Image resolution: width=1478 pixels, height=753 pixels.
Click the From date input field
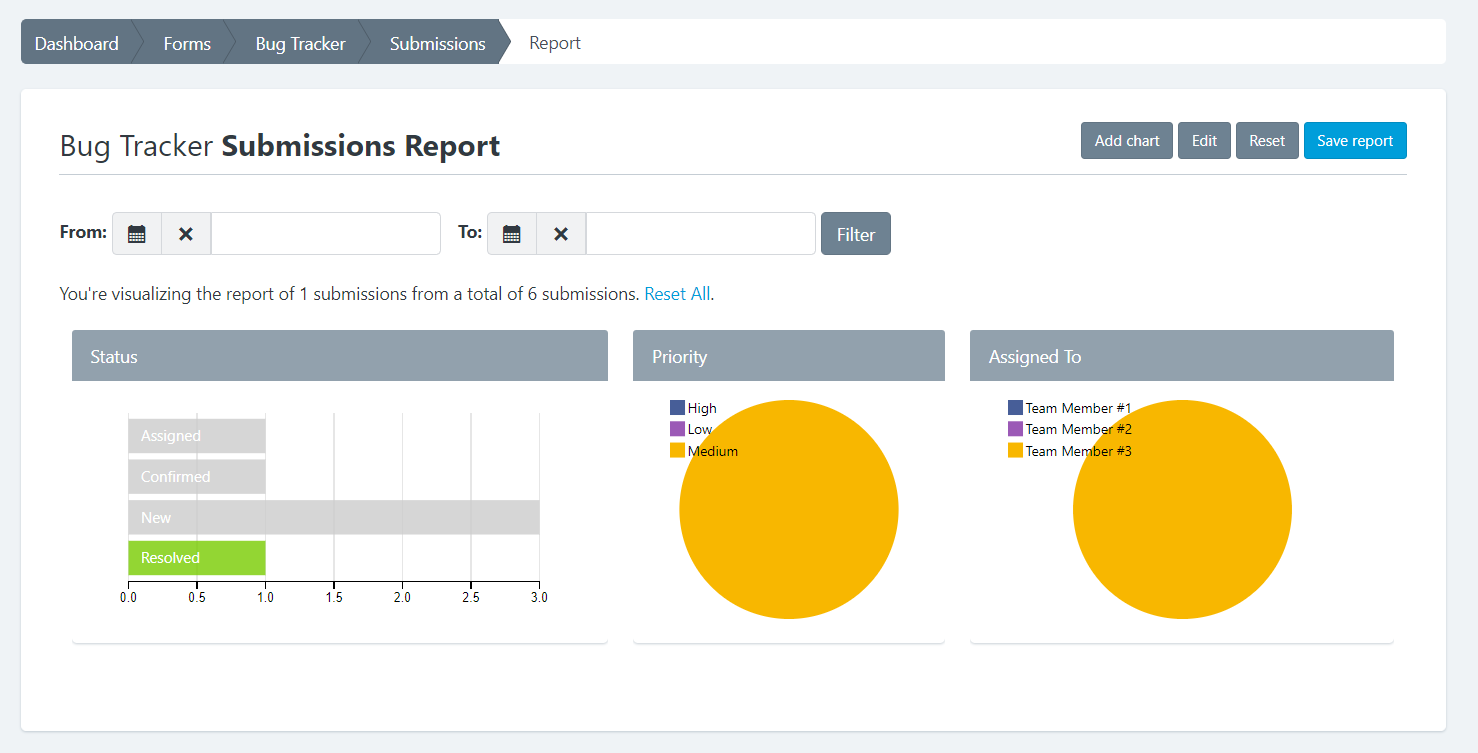coord(325,234)
